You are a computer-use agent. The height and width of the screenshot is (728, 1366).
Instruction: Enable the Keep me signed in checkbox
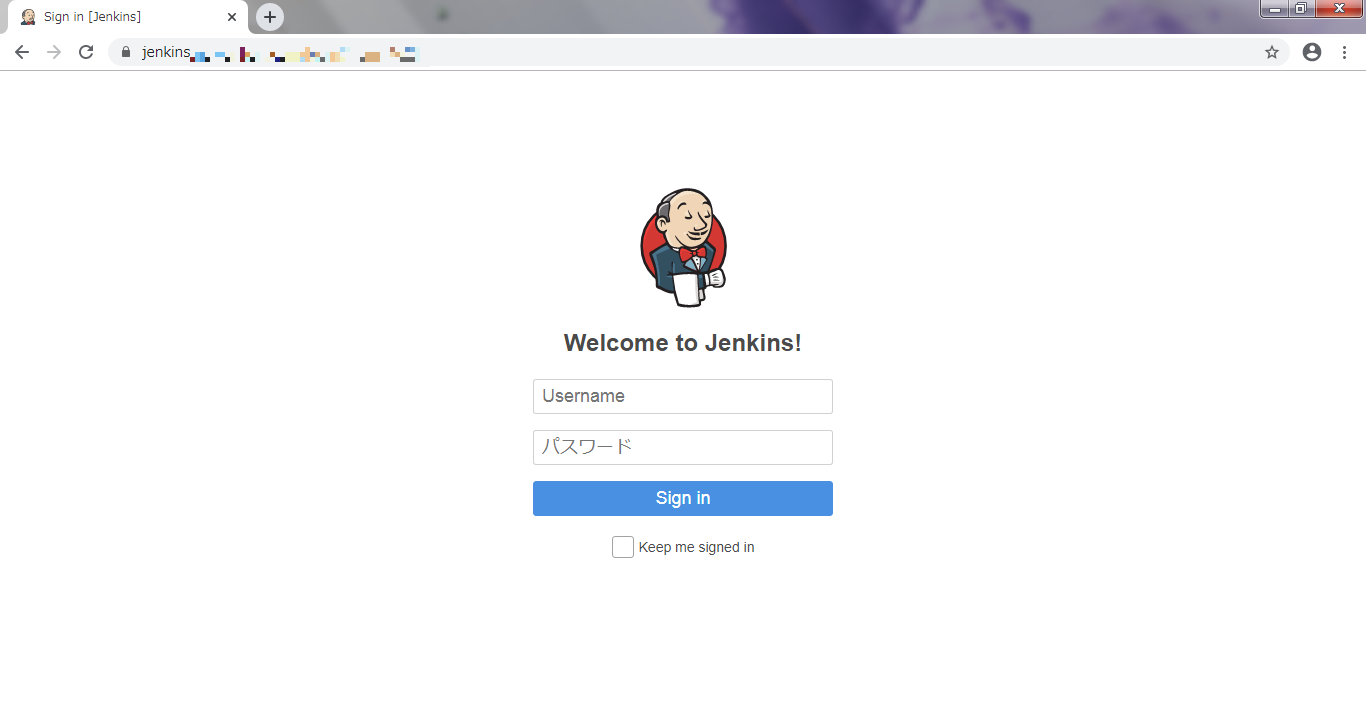pos(623,547)
